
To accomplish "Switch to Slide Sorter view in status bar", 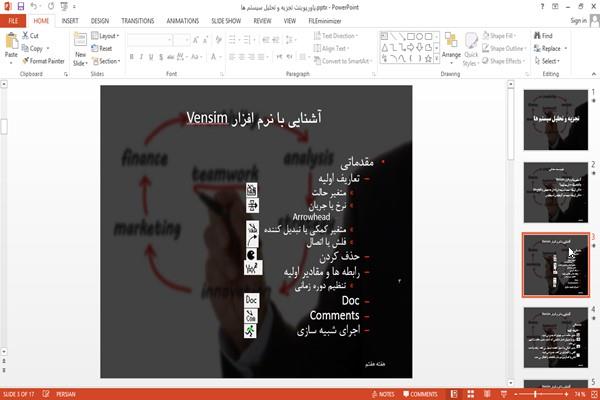I will click(x=470, y=394).
